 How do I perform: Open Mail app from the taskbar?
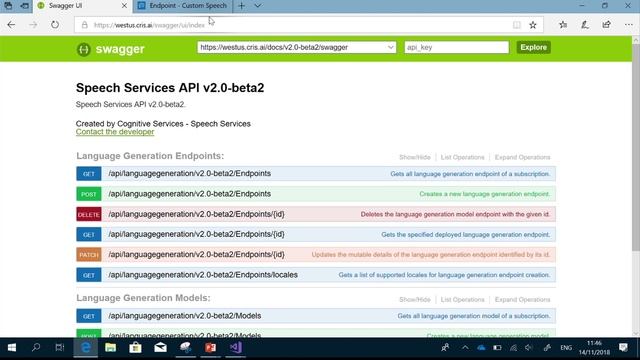tap(160, 348)
